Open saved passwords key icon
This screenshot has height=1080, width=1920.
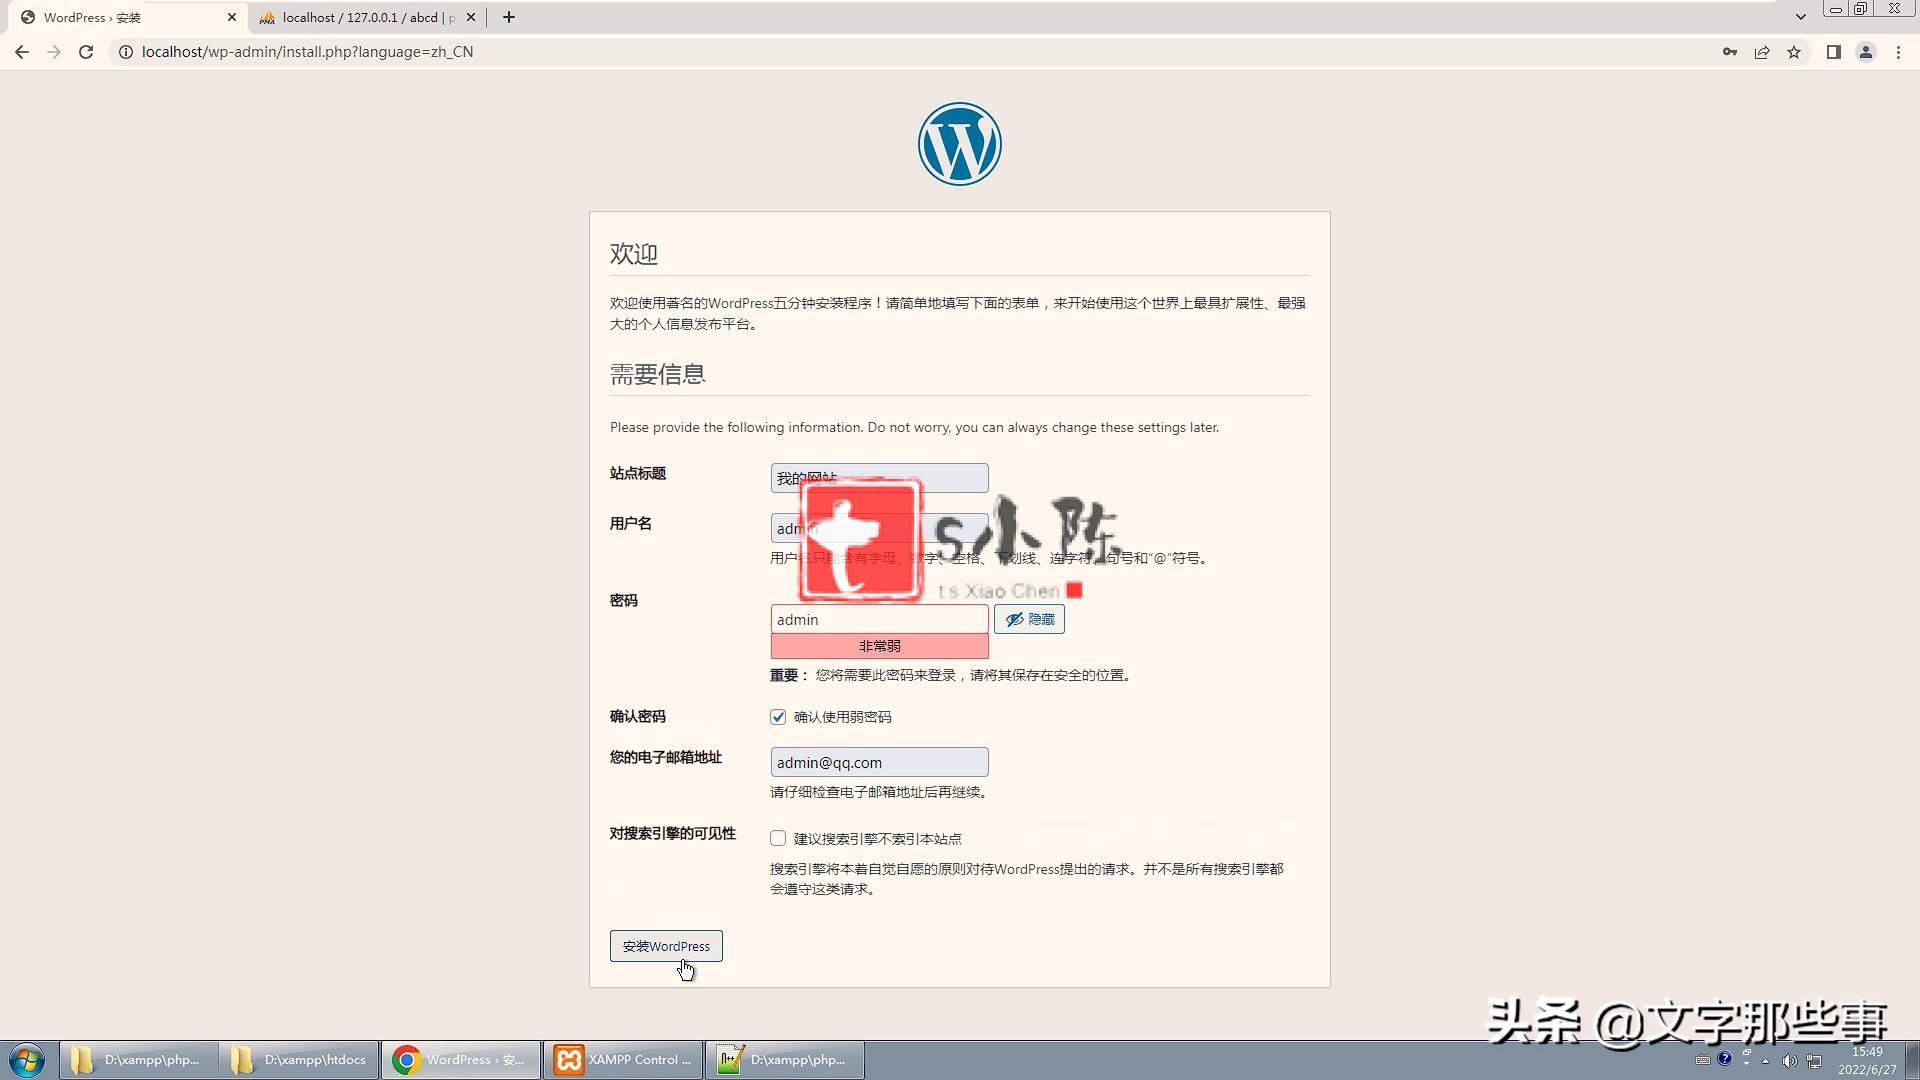click(x=1730, y=52)
